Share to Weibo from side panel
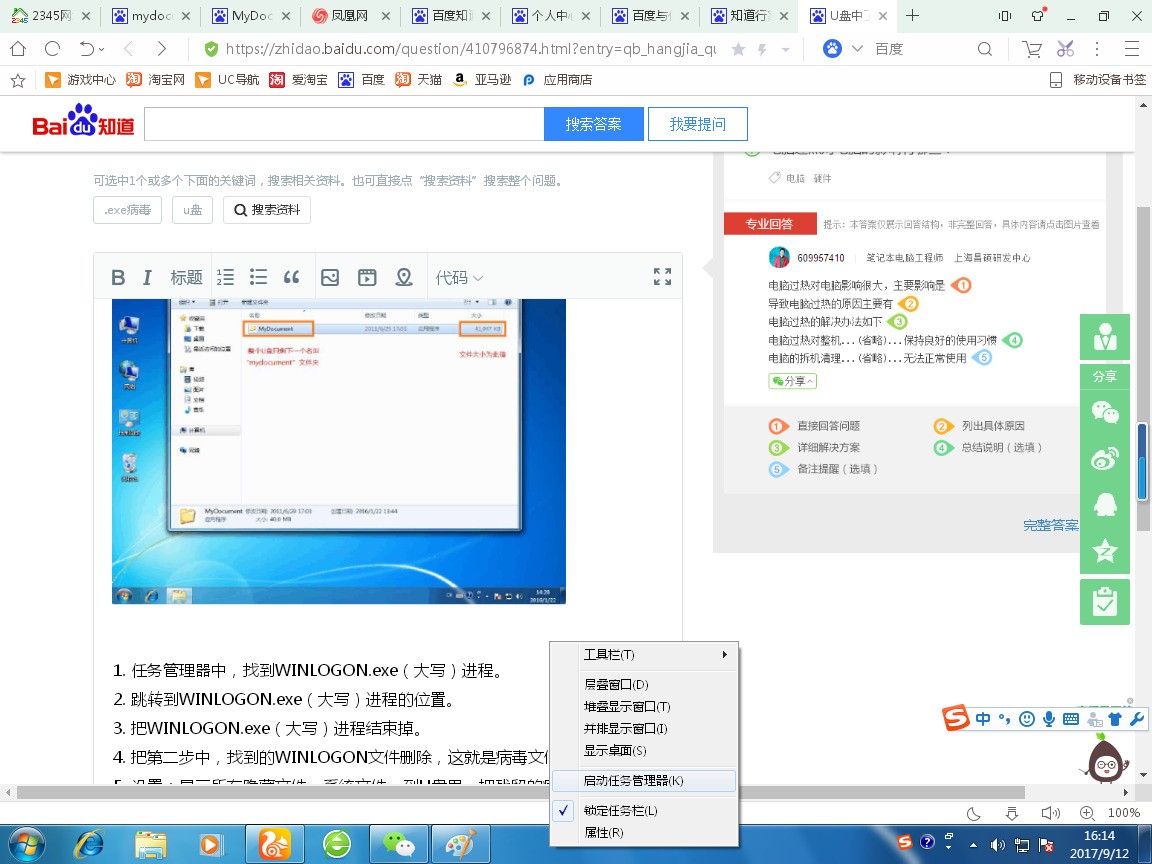The height and width of the screenshot is (864, 1152). (x=1104, y=458)
